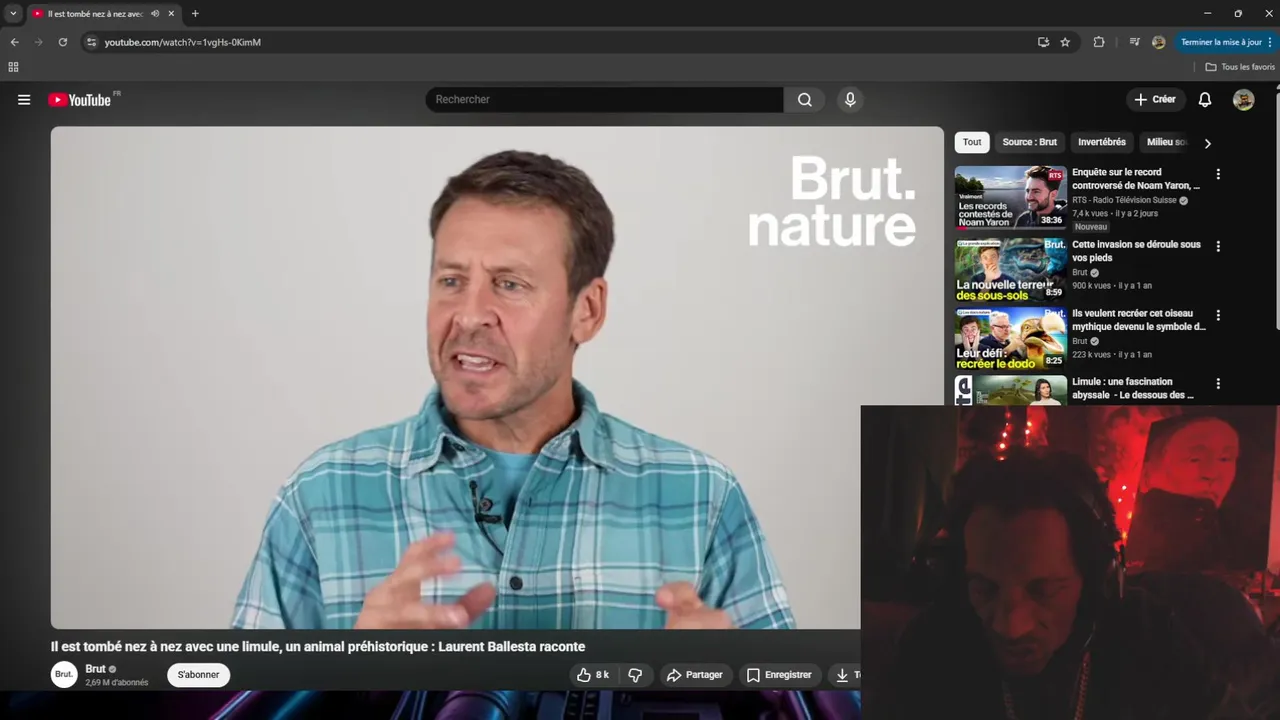
Task: Open options for Noam Yaron video
Action: (1218, 174)
